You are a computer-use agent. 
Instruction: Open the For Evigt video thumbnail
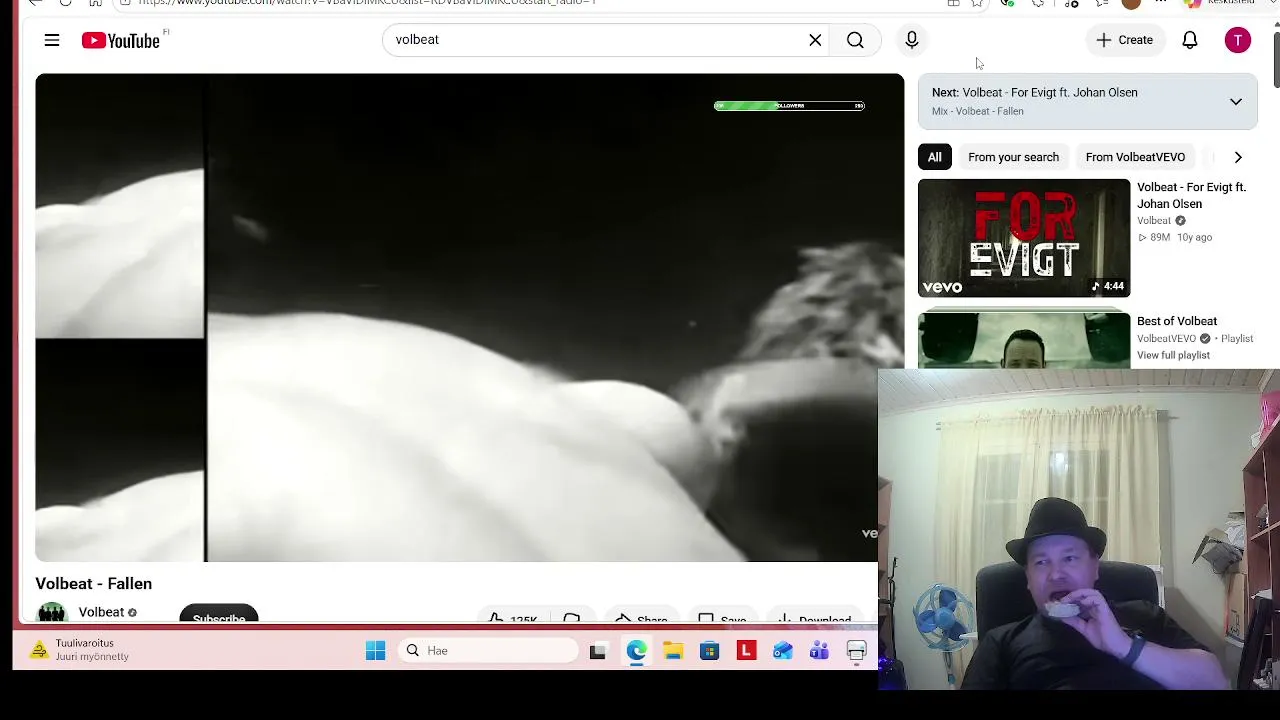(x=1024, y=238)
